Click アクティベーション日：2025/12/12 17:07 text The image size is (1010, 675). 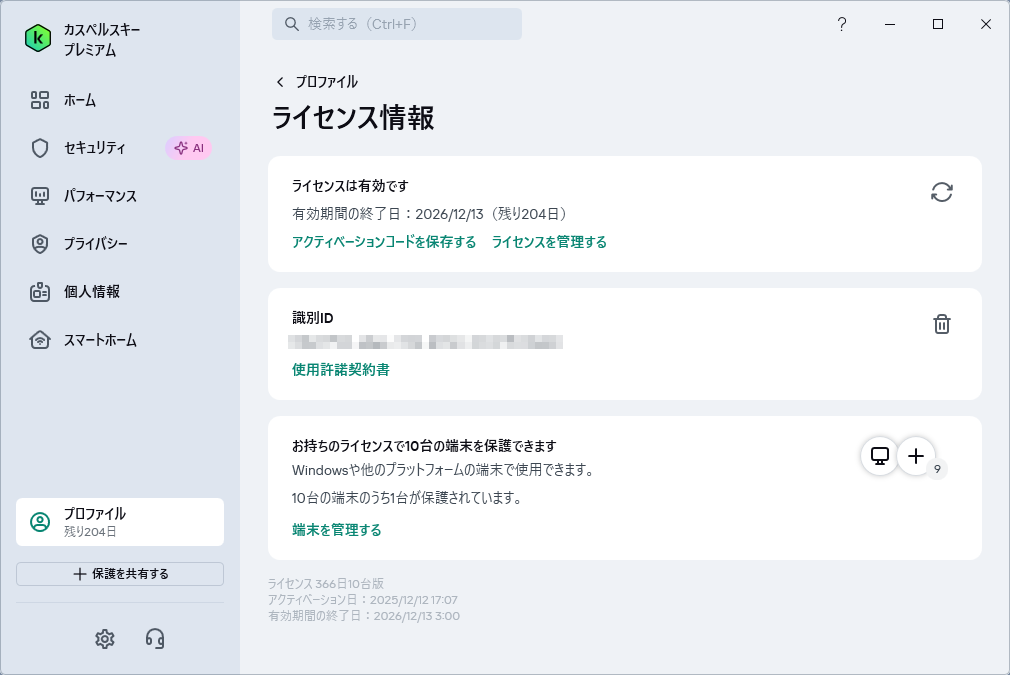tap(363, 600)
